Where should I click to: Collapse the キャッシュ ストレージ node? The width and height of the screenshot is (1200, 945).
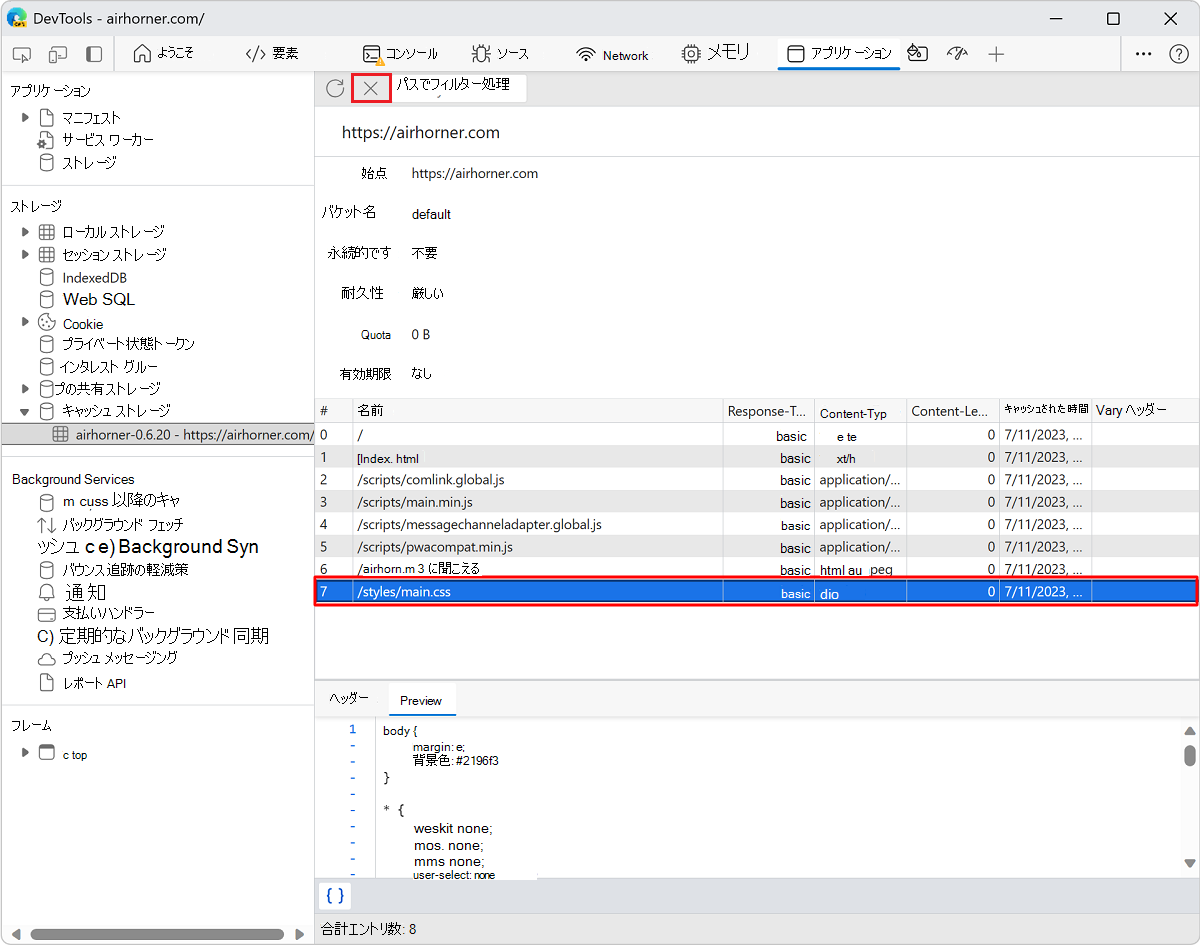pyautogui.click(x=26, y=411)
